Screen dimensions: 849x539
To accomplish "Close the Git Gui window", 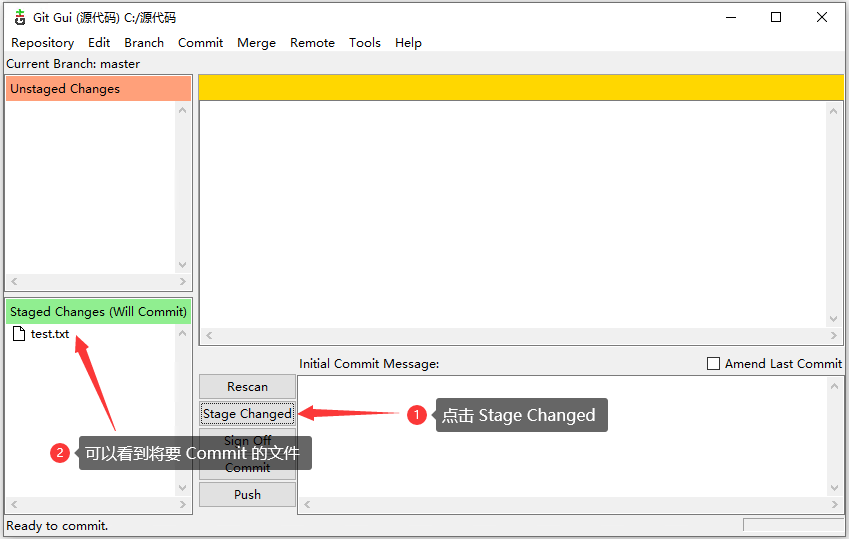I will 822,17.
